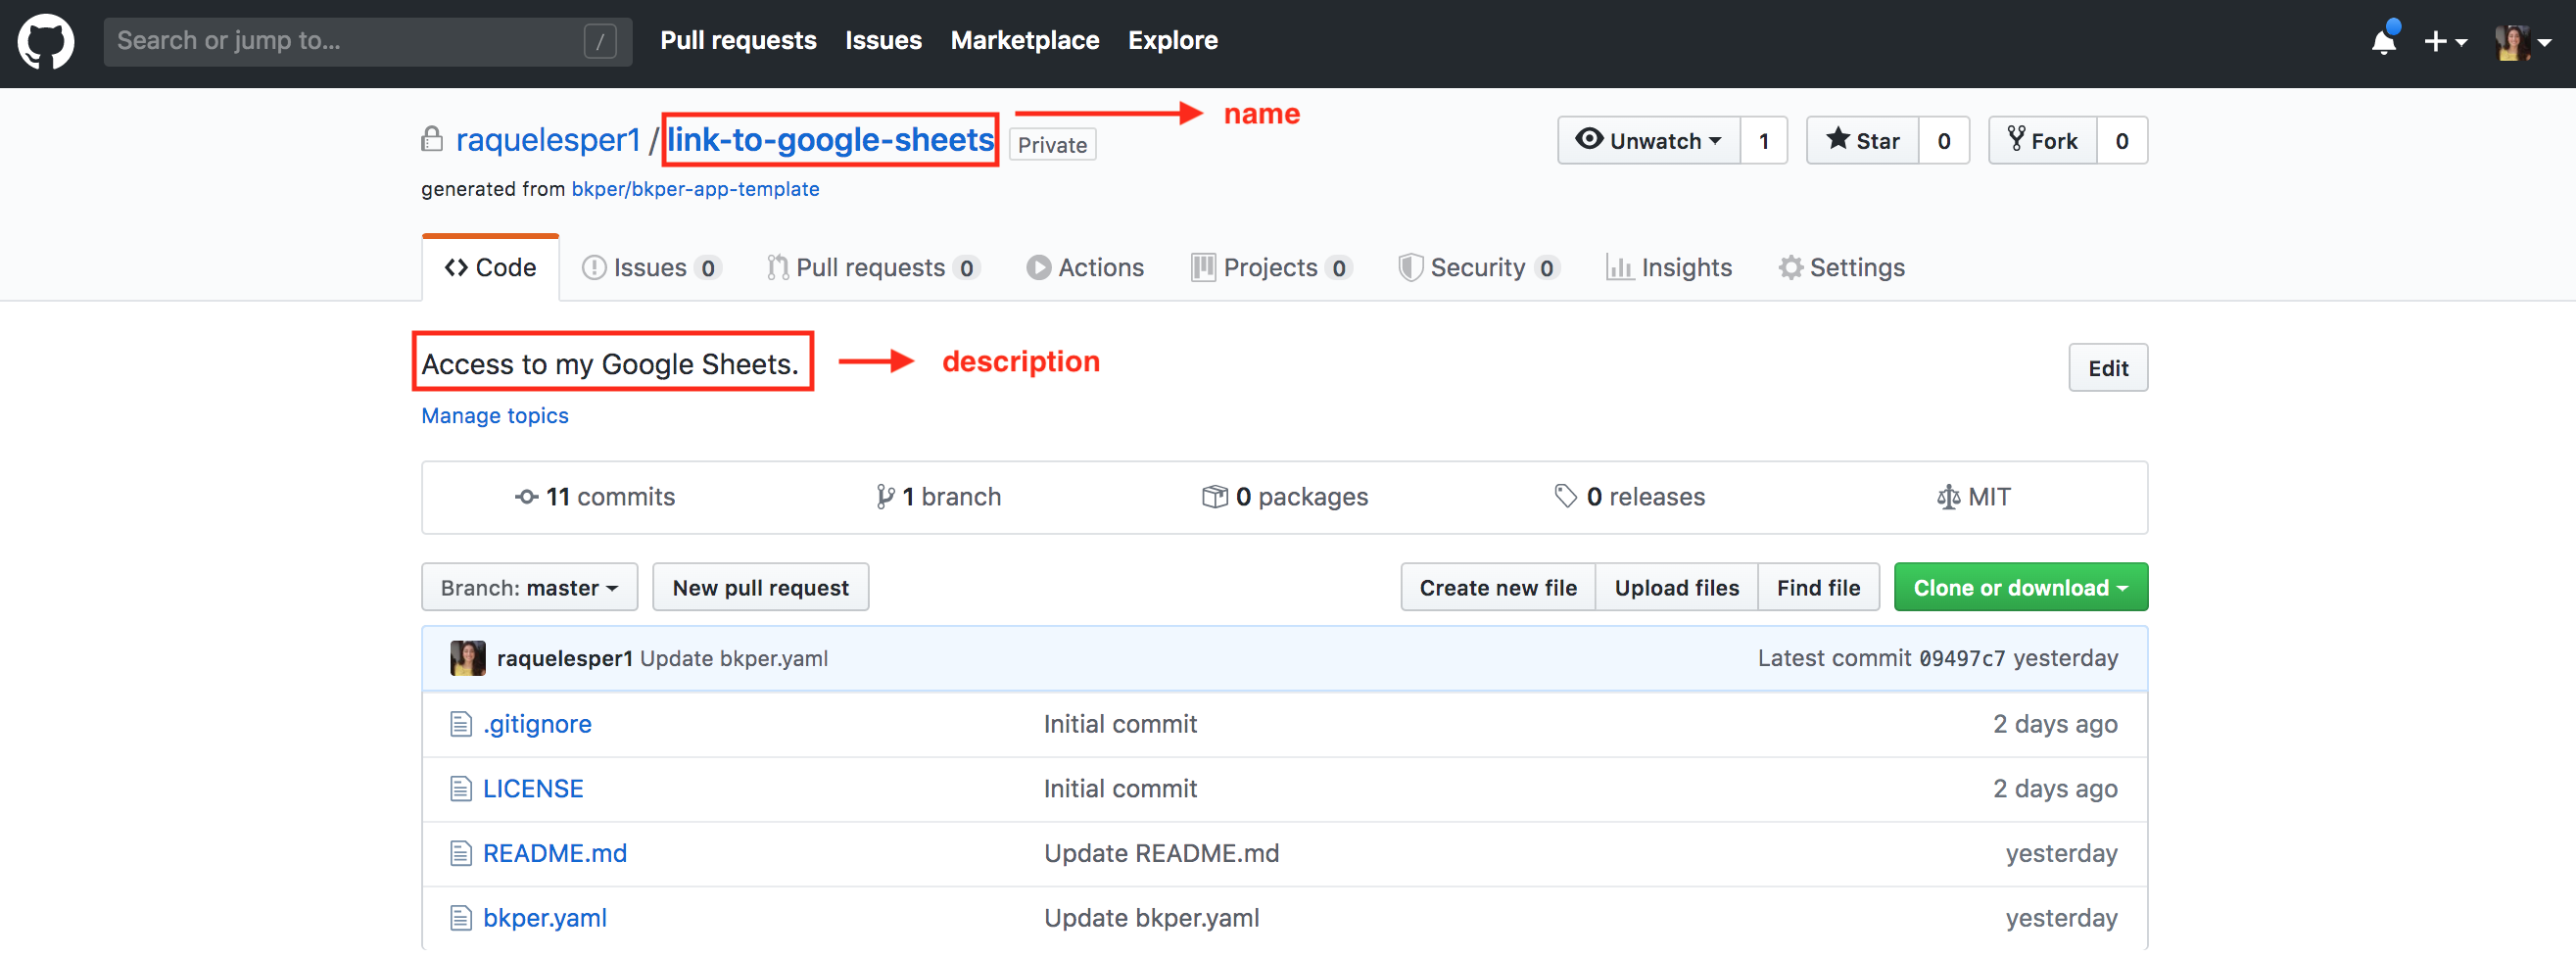Click the GitHub Octocat logo

pyautogui.click(x=46, y=42)
